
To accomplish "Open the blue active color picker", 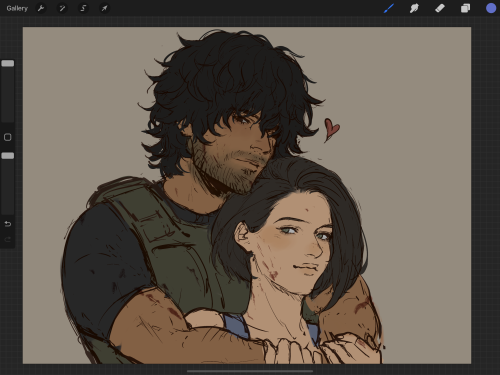I will click(491, 8).
